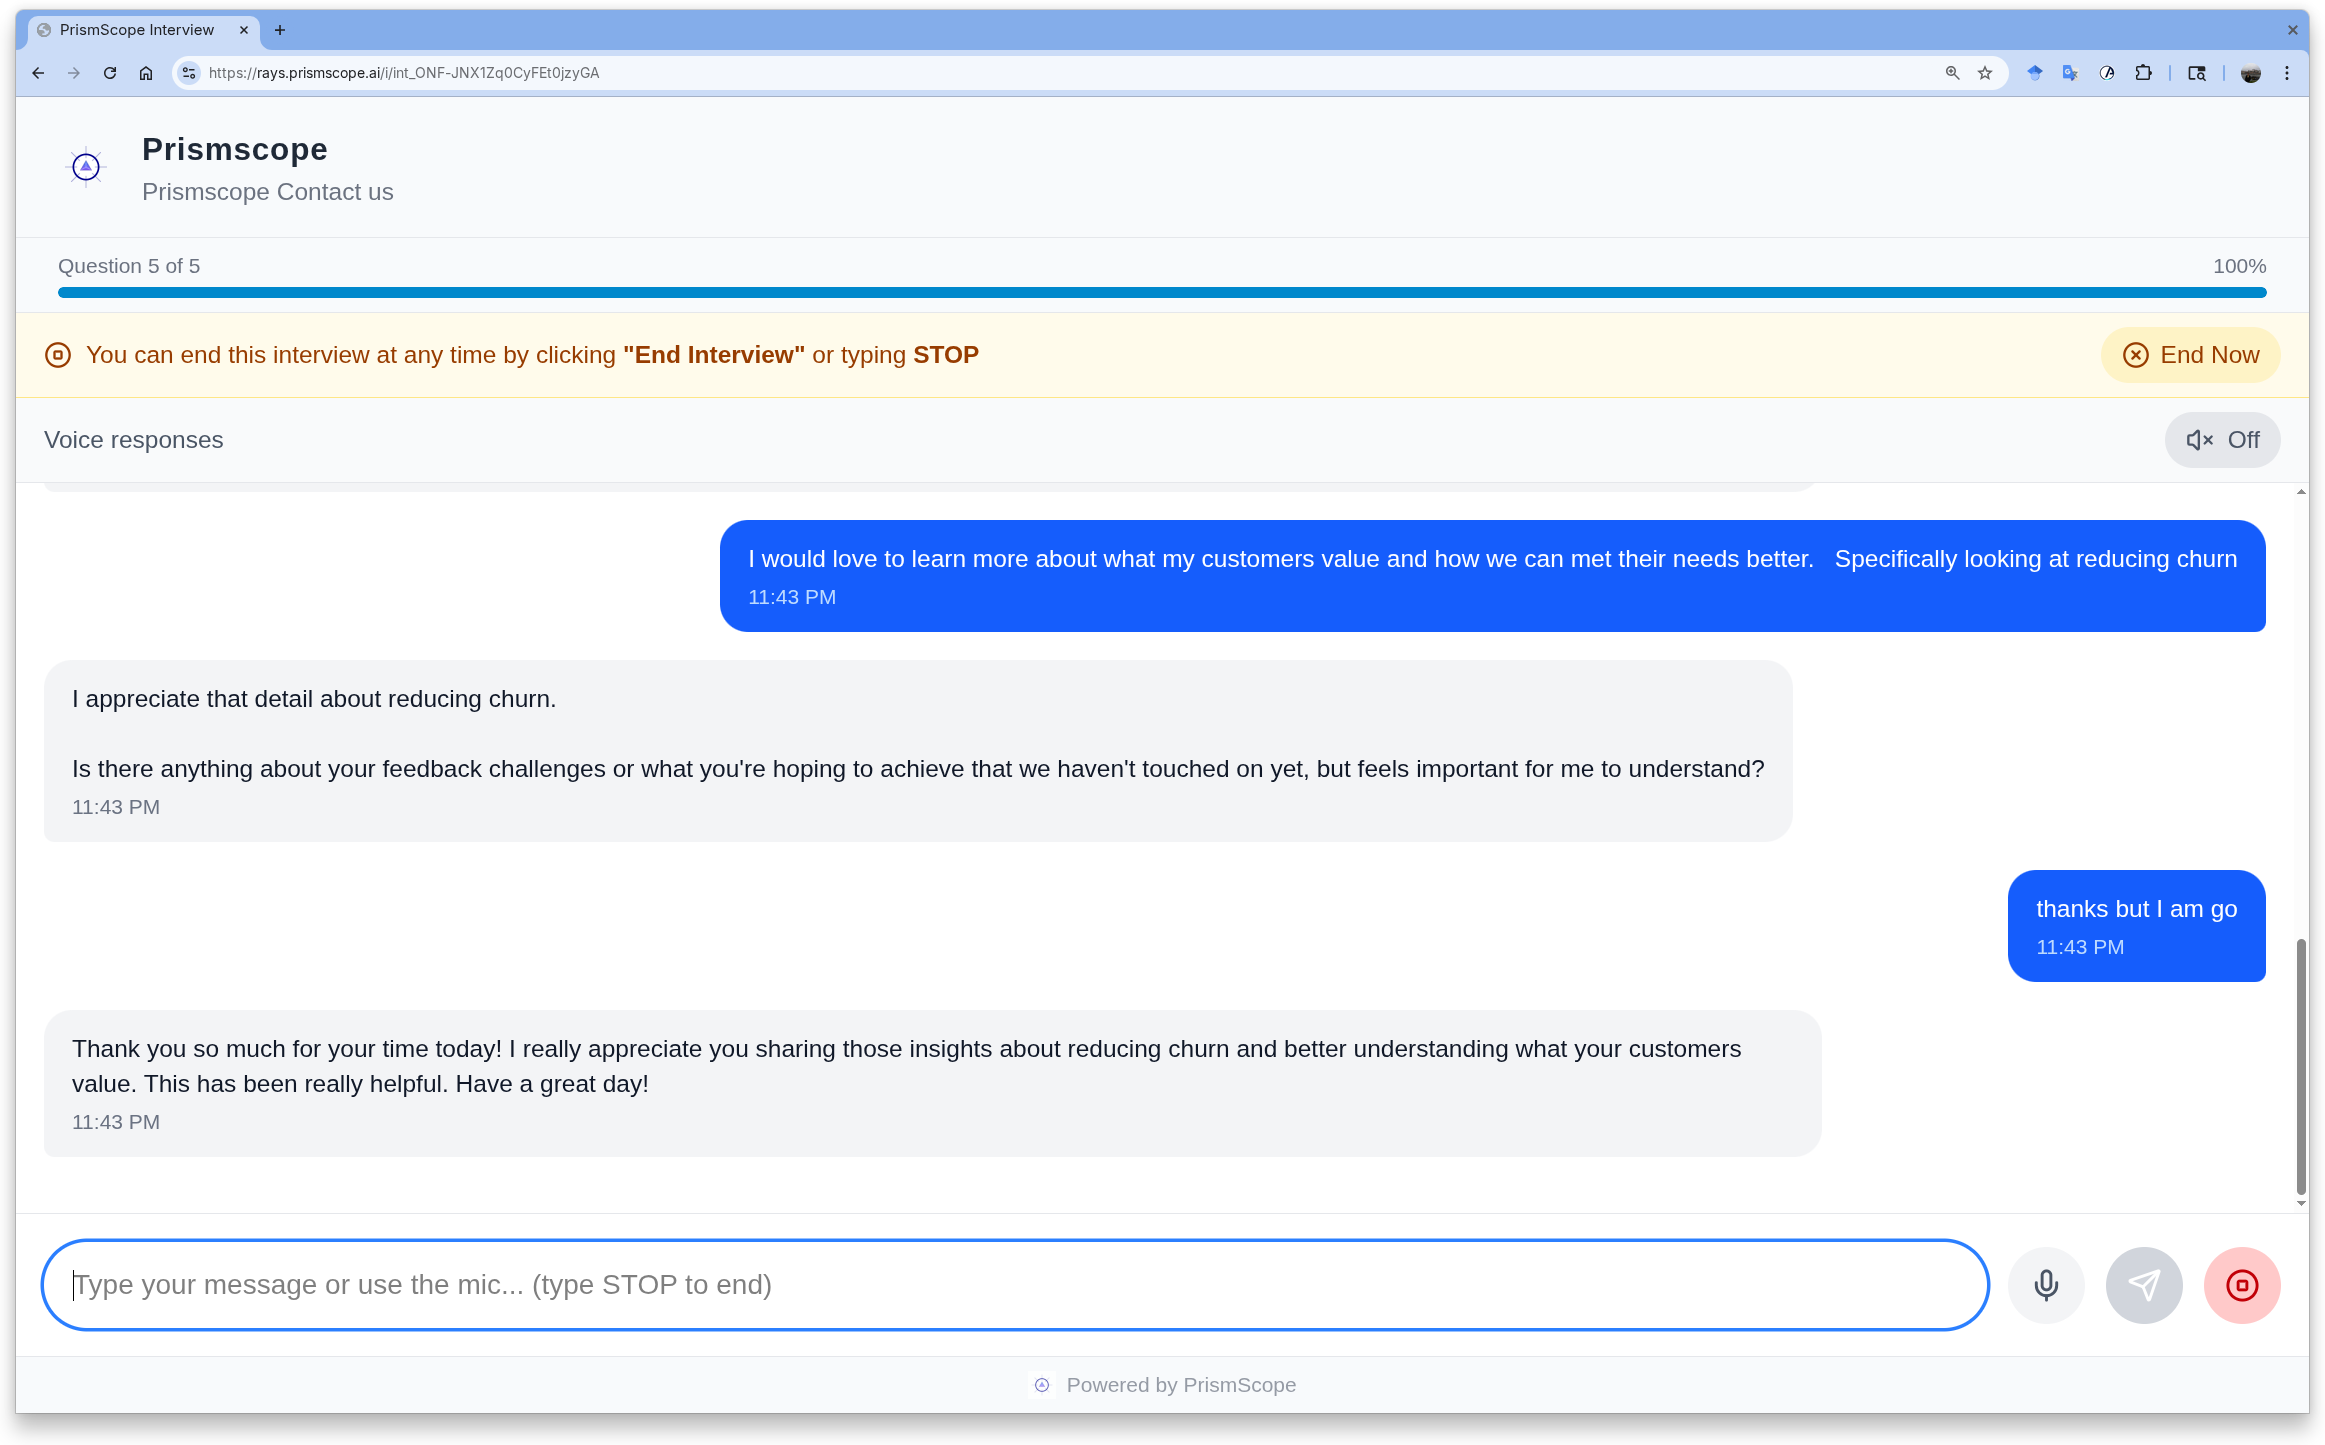
Task: Click the browser back arrow
Action: [38, 73]
